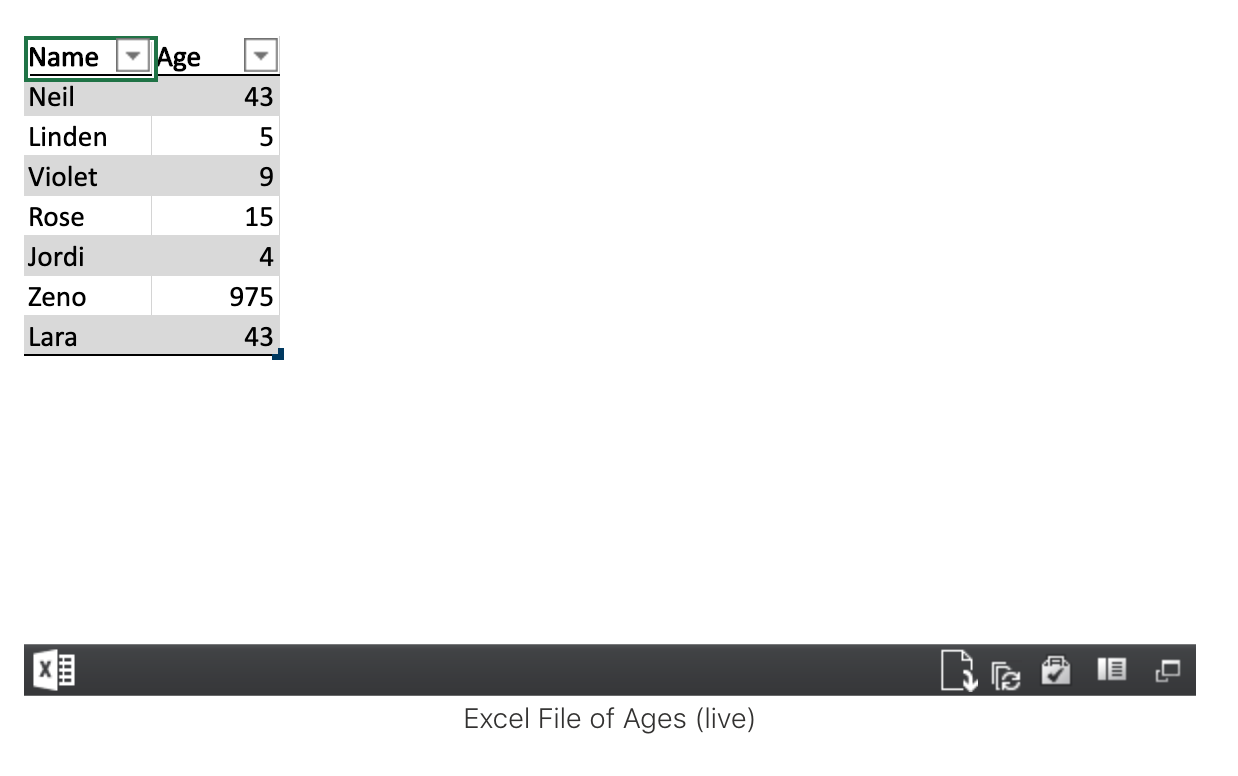View the full-size workbook
1238x776 pixels.
click(x=1112, y=670)
